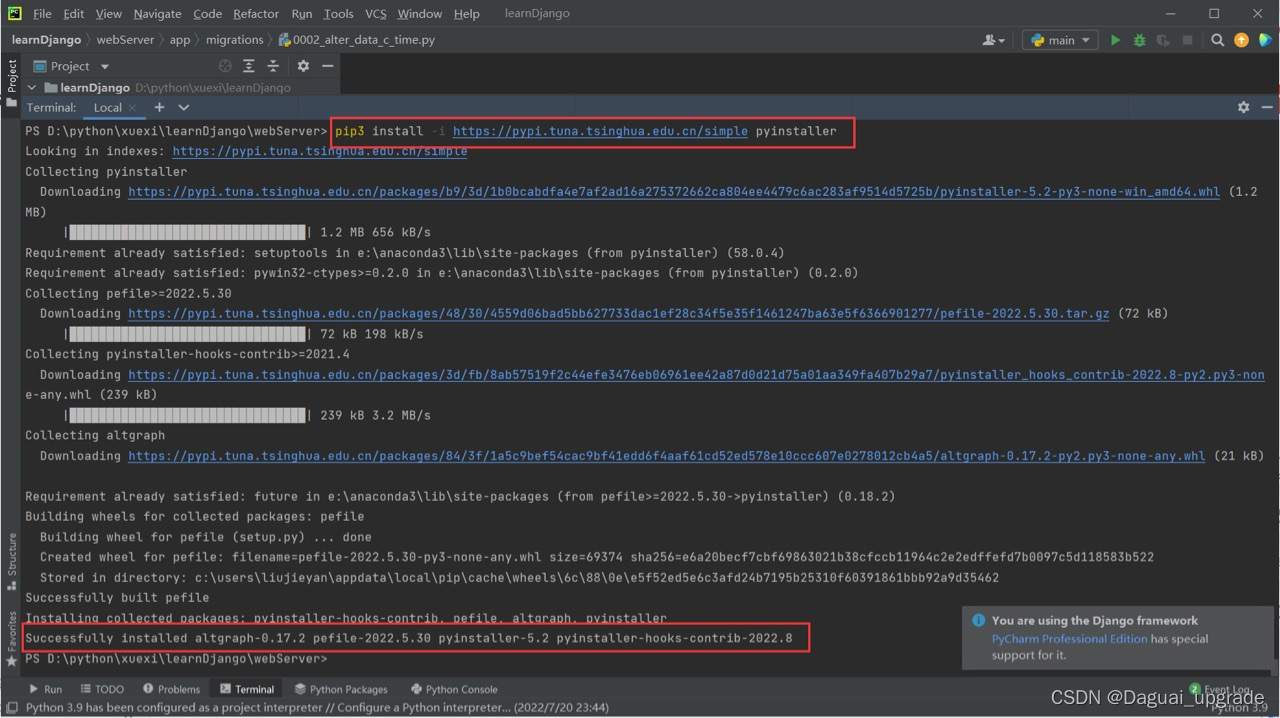Open the Edit menu
Viewport: 1280px width, 718px height.
tap(74, 14)
